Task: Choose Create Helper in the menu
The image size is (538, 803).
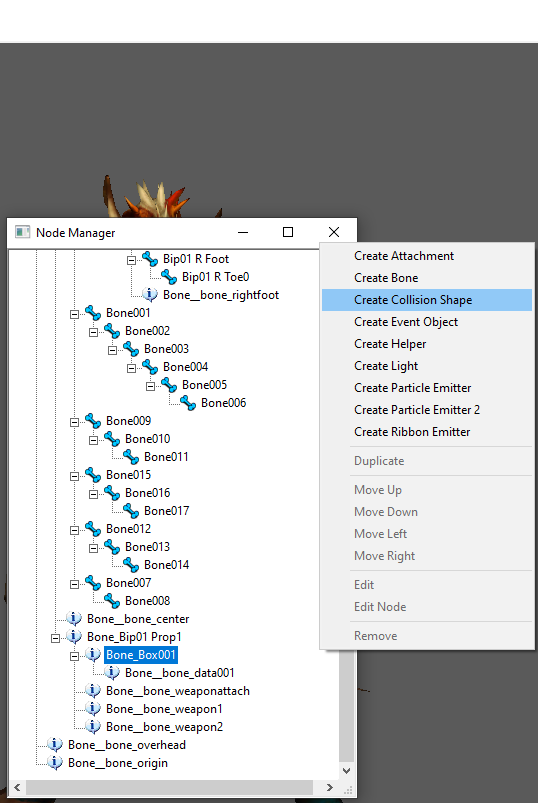Action: click(427, 344)
